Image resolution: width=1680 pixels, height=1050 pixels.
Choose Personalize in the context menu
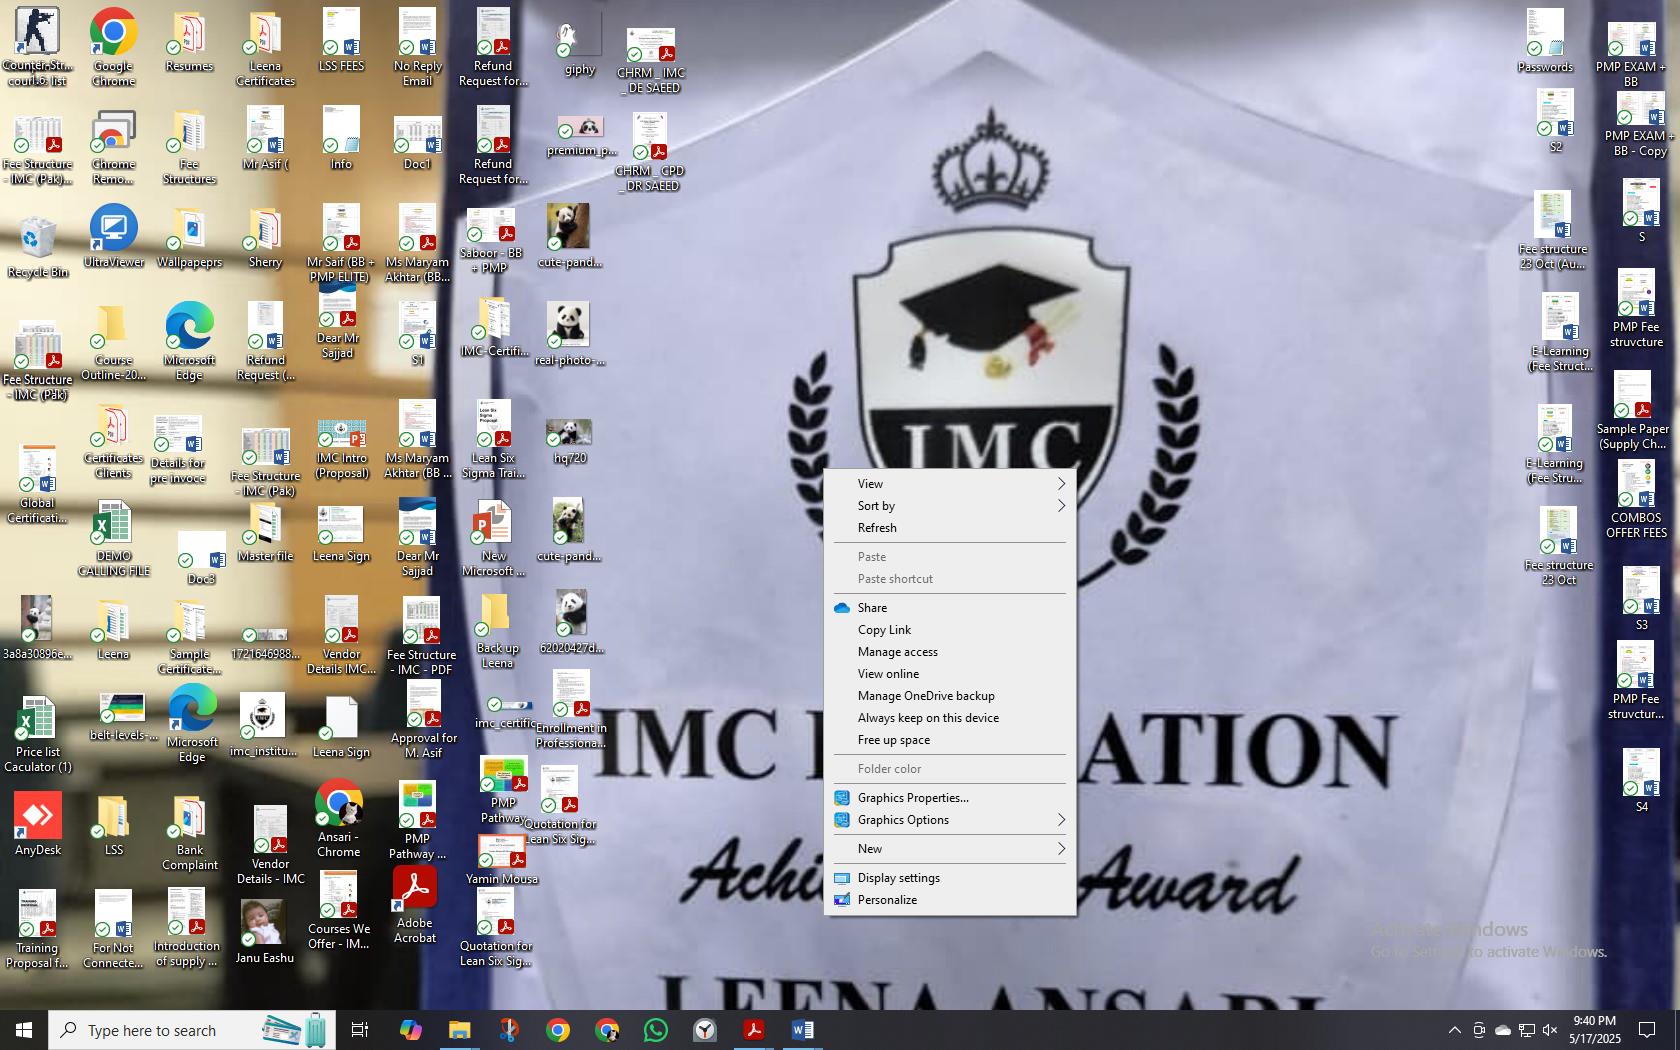[950, 900]
